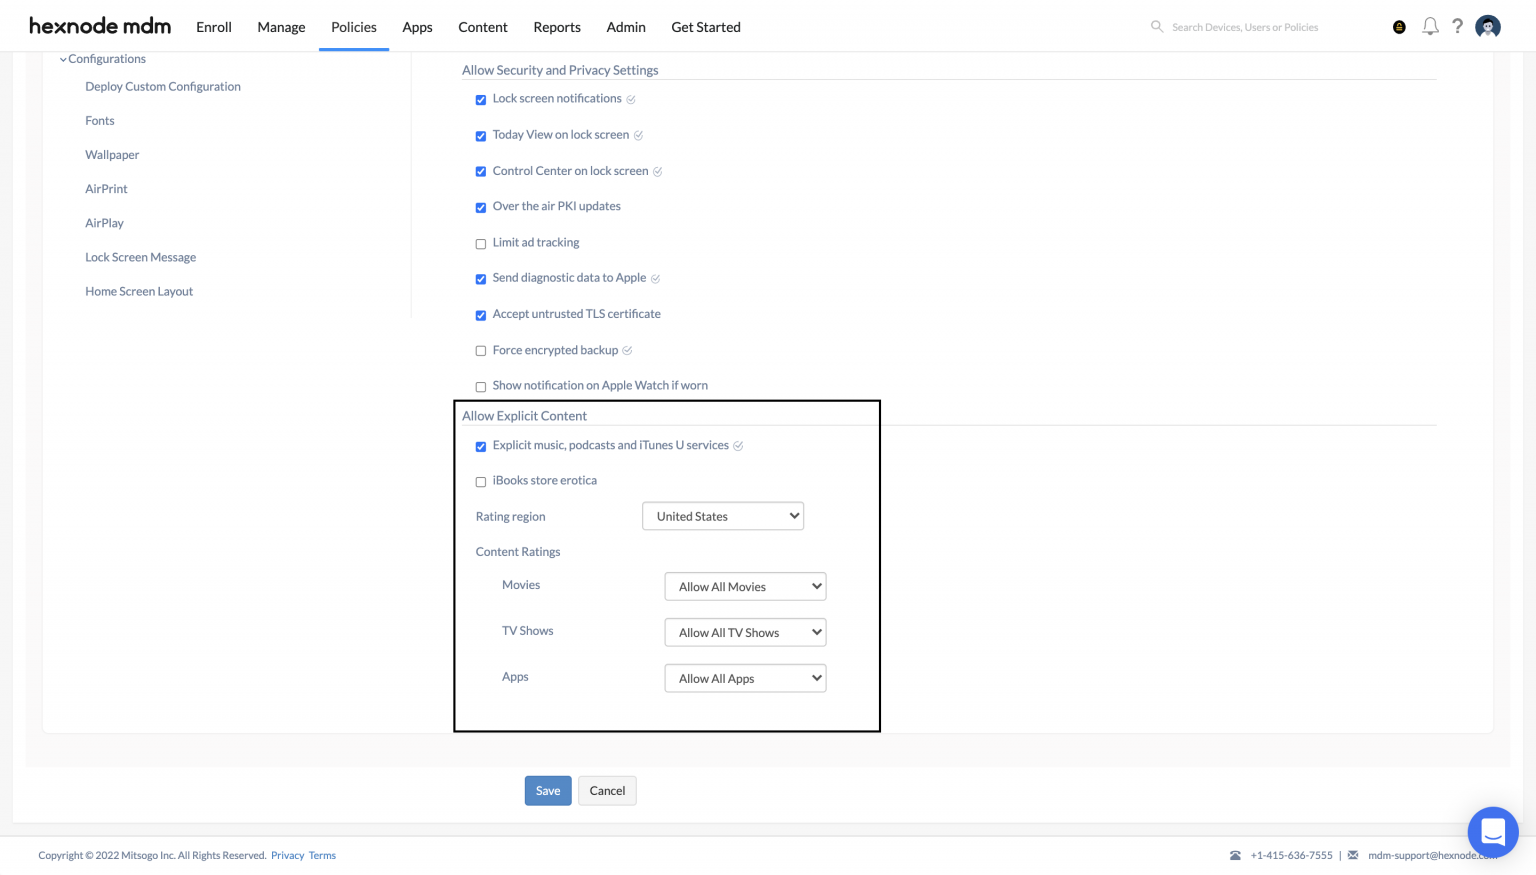
Task: Uncheck Accept untrusted TLS certificate
Action: click(x=481, y=315)
